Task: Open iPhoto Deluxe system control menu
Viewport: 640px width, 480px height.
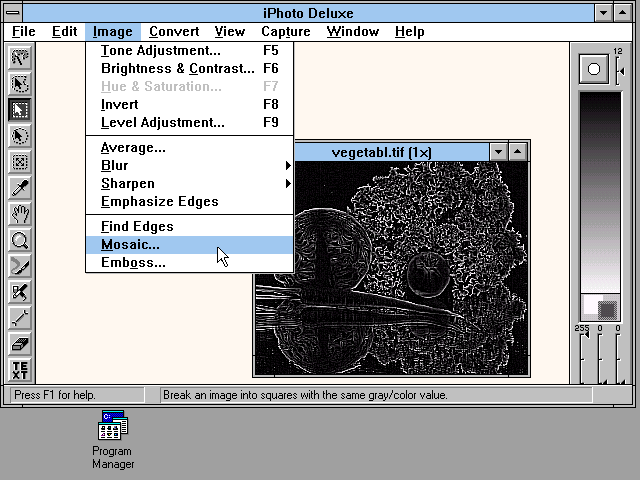Action: tap(13, 13)
